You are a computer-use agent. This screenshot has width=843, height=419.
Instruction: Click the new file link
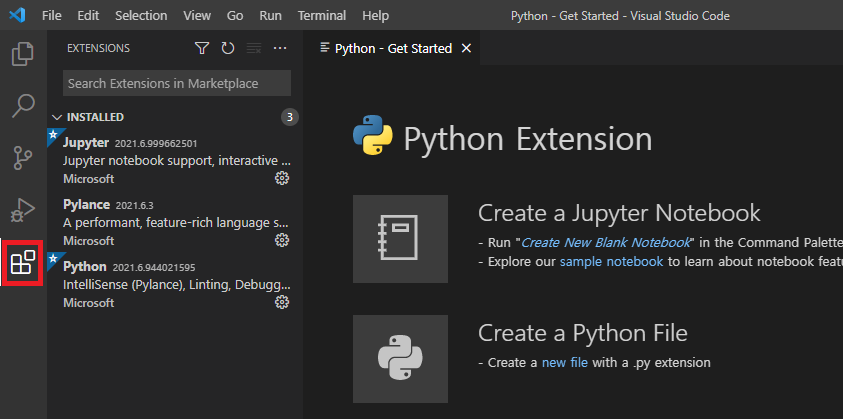[x=565, y=363]
